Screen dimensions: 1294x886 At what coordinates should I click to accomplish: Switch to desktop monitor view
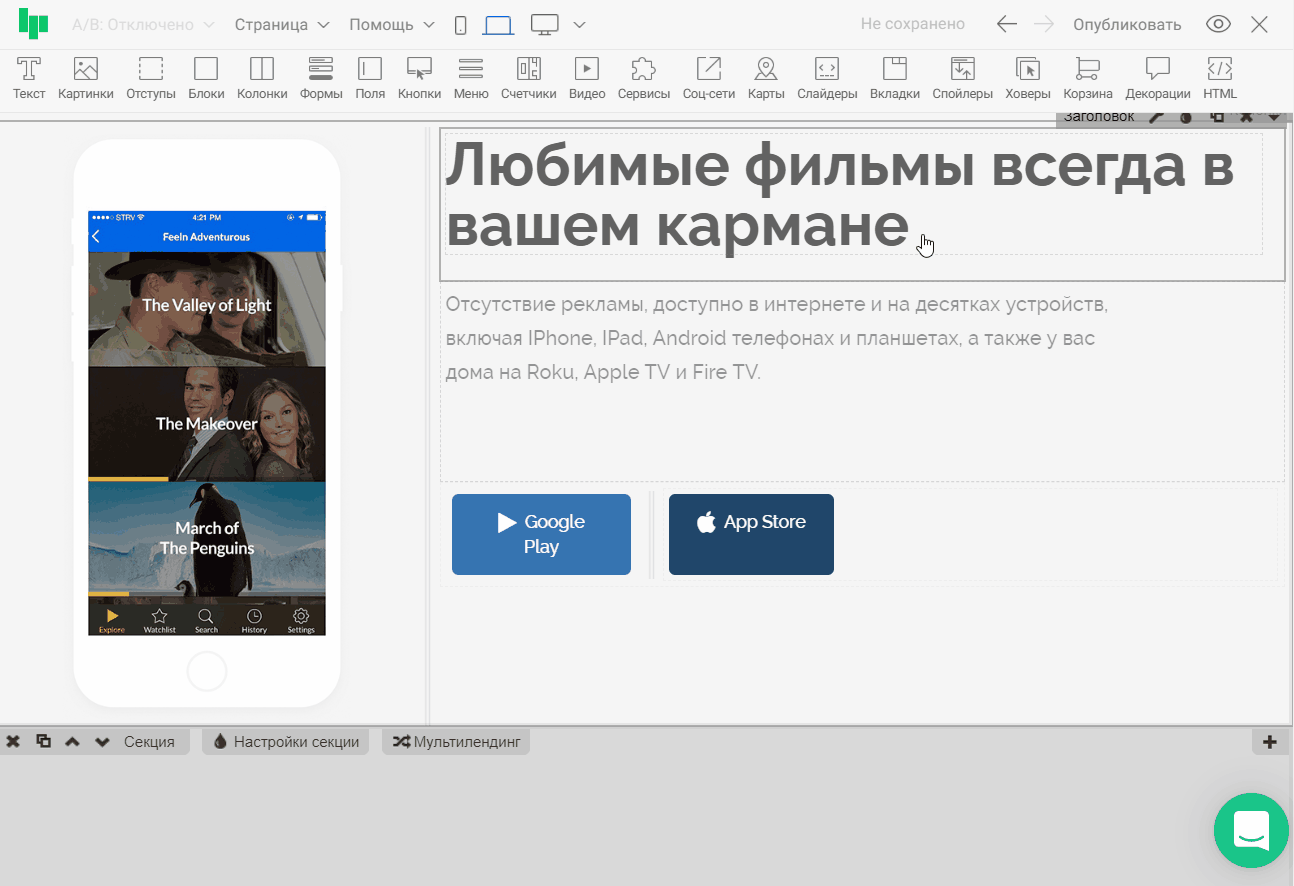pos(544,25)
